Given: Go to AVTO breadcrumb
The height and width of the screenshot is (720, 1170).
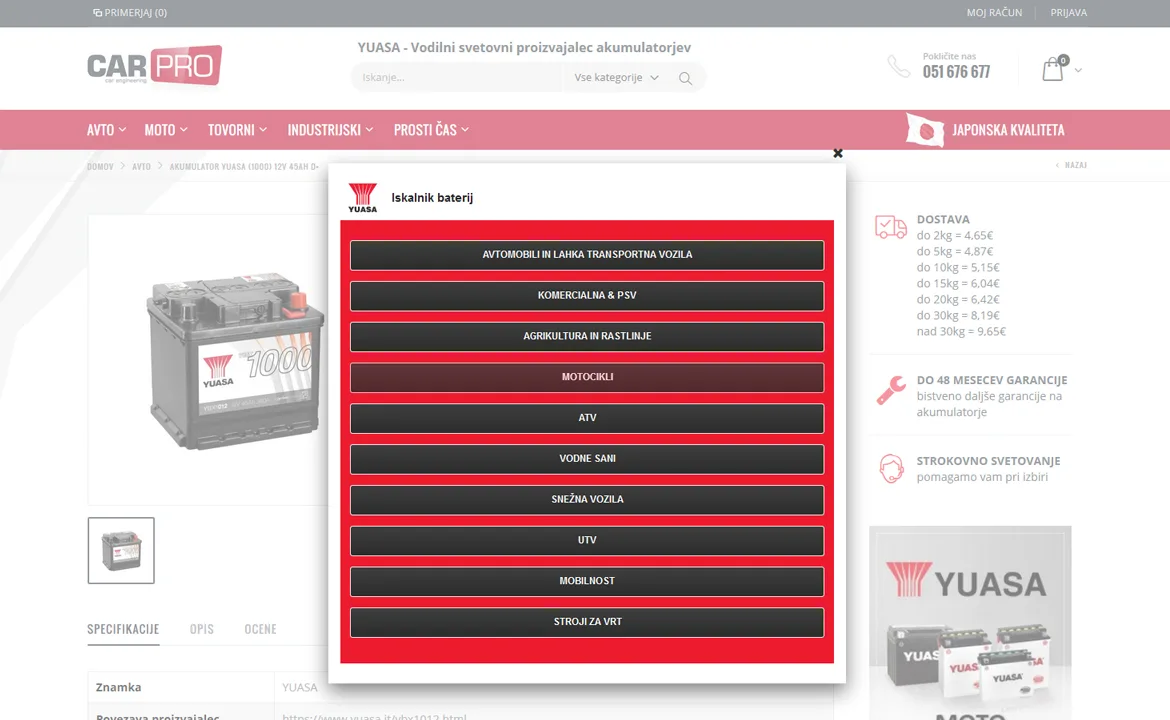Looking at the screenshot, I should tap(141, 166).
